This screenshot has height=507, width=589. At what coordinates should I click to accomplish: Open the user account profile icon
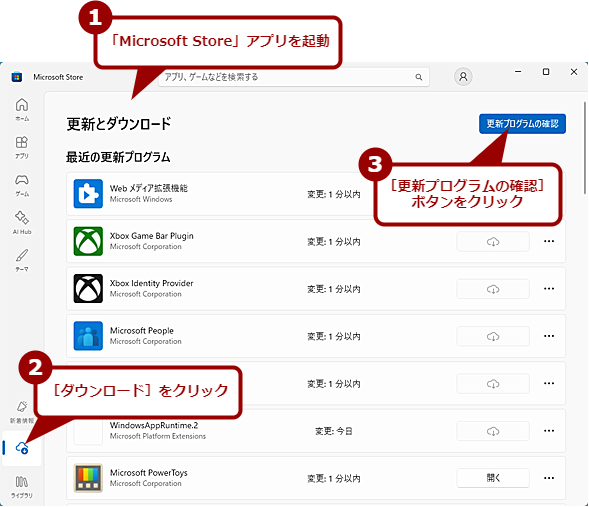point(464,77)
